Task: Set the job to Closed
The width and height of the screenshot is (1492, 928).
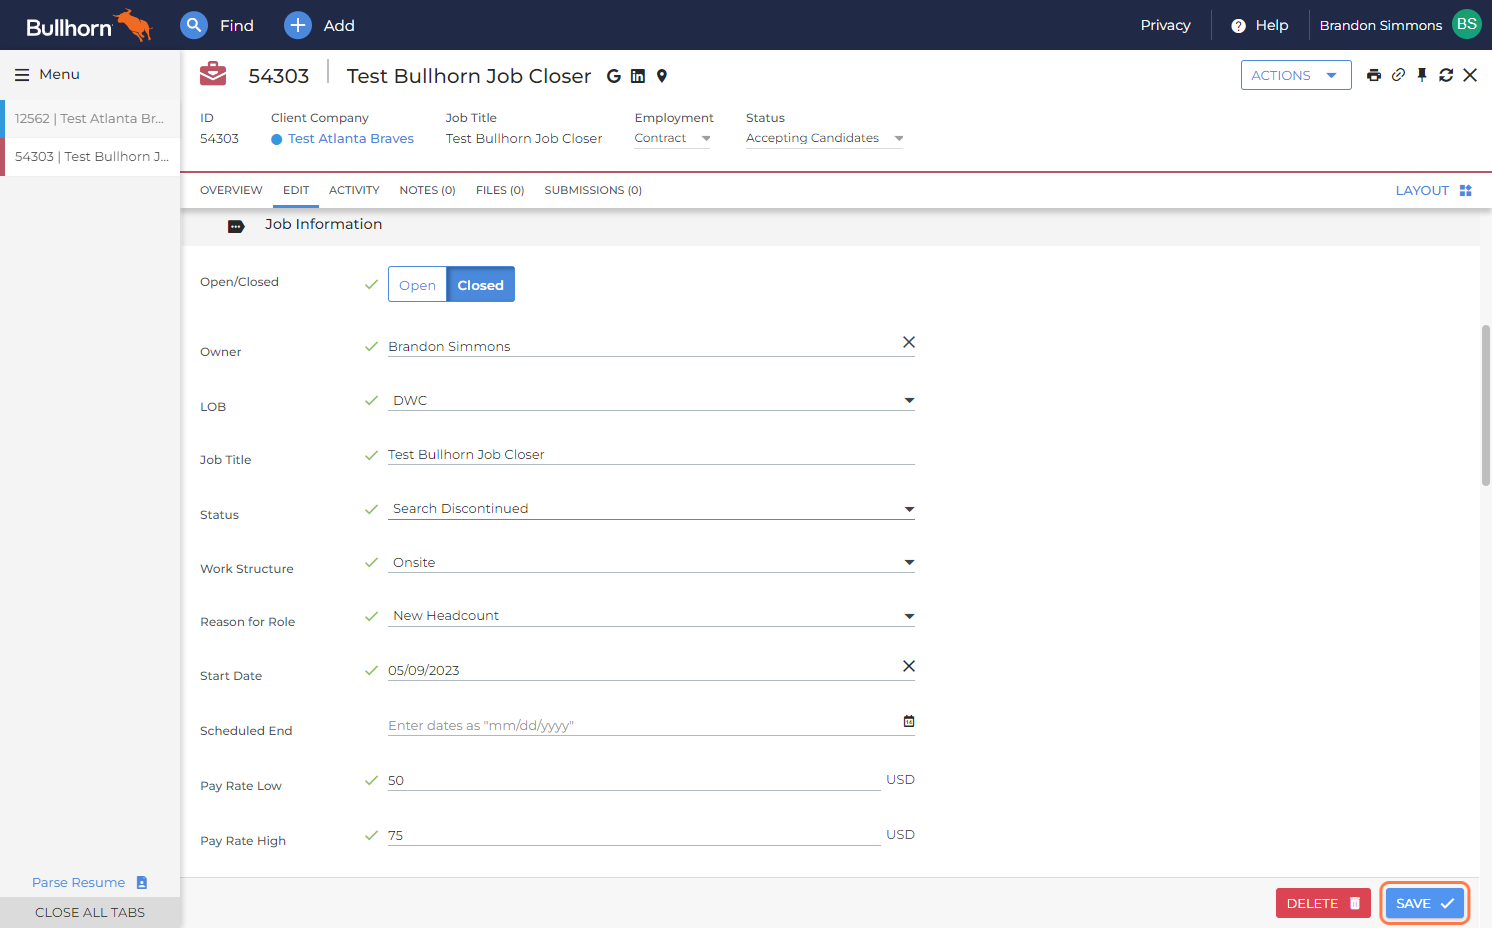Action: point(481,285)
